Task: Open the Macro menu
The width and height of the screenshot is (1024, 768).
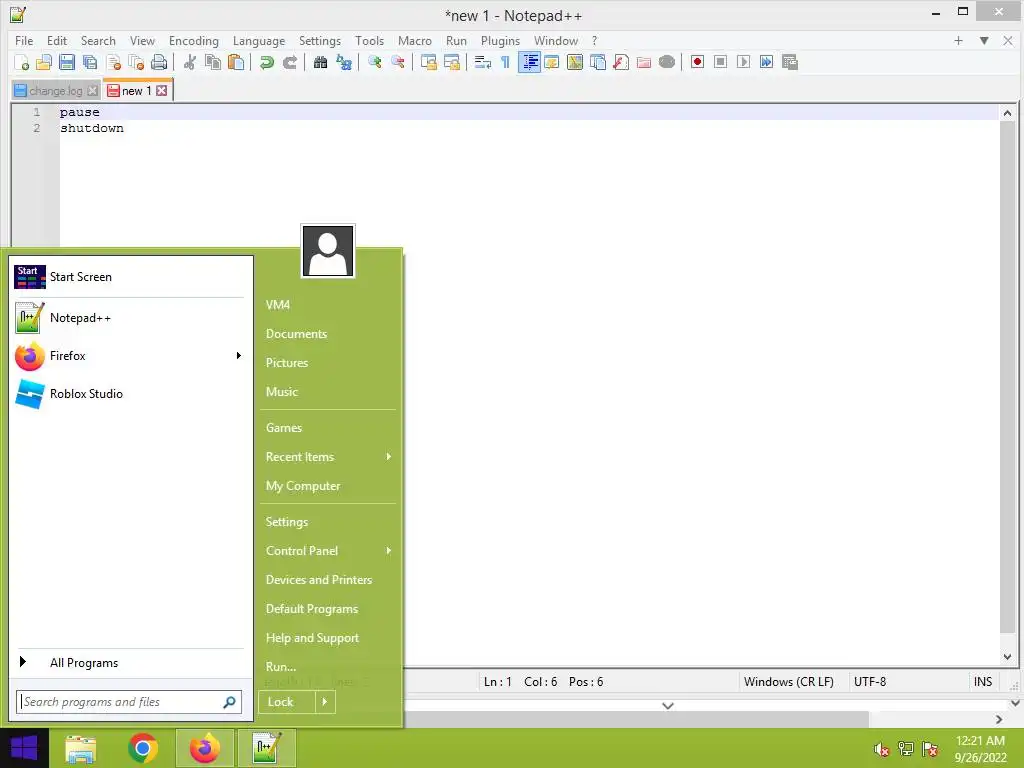Action: tap(415, 40)
